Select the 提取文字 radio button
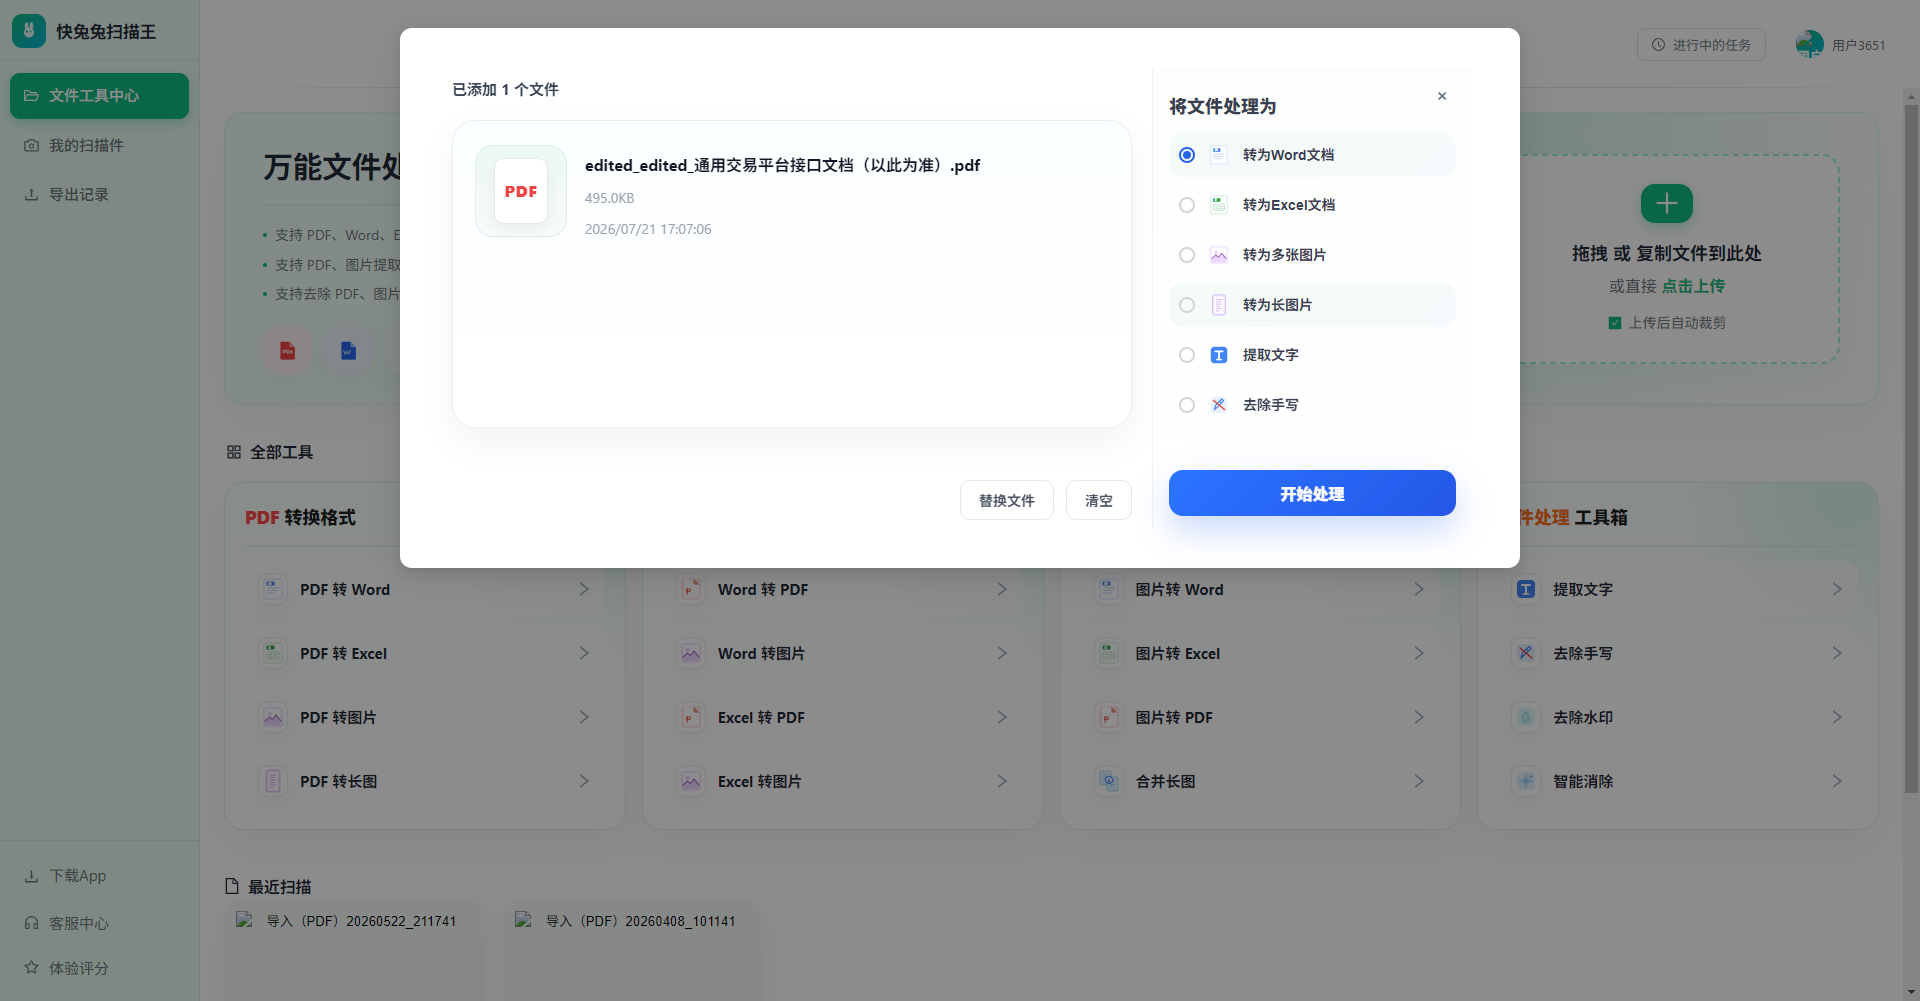Viewport: 1920px width, 1001px height. (1187, 355)
